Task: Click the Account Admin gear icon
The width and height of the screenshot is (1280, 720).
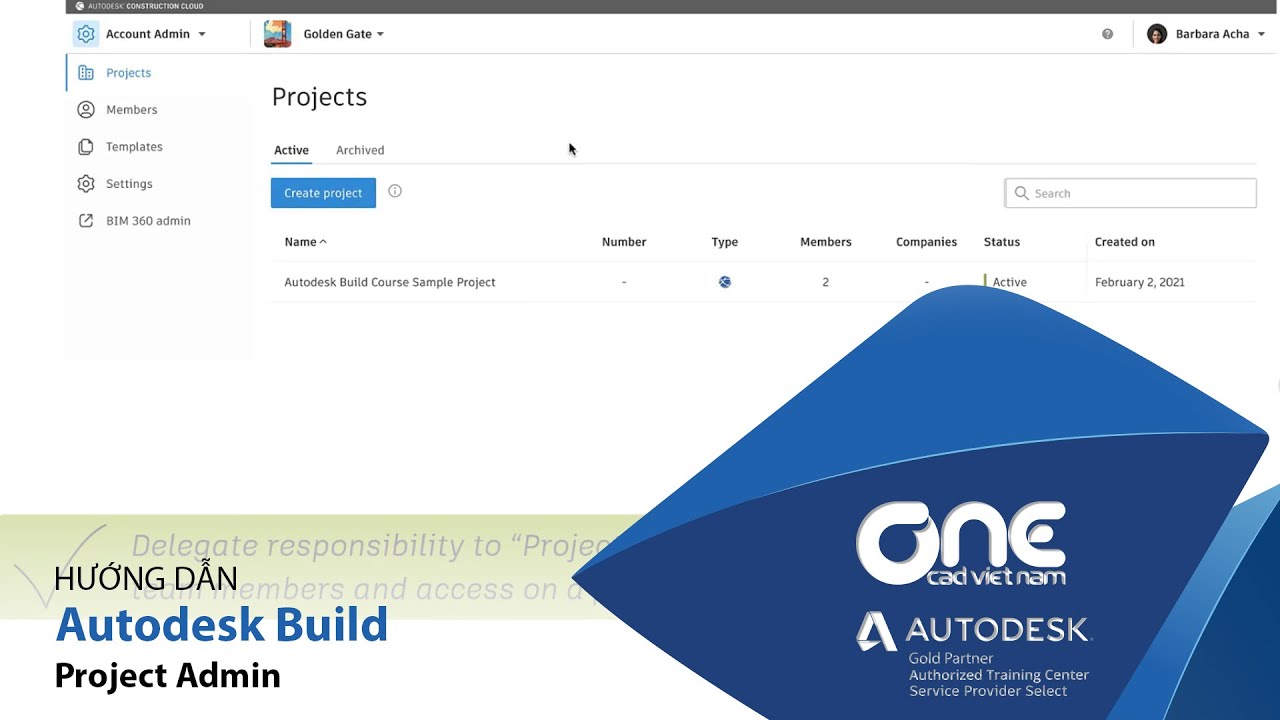Action: 86,34
